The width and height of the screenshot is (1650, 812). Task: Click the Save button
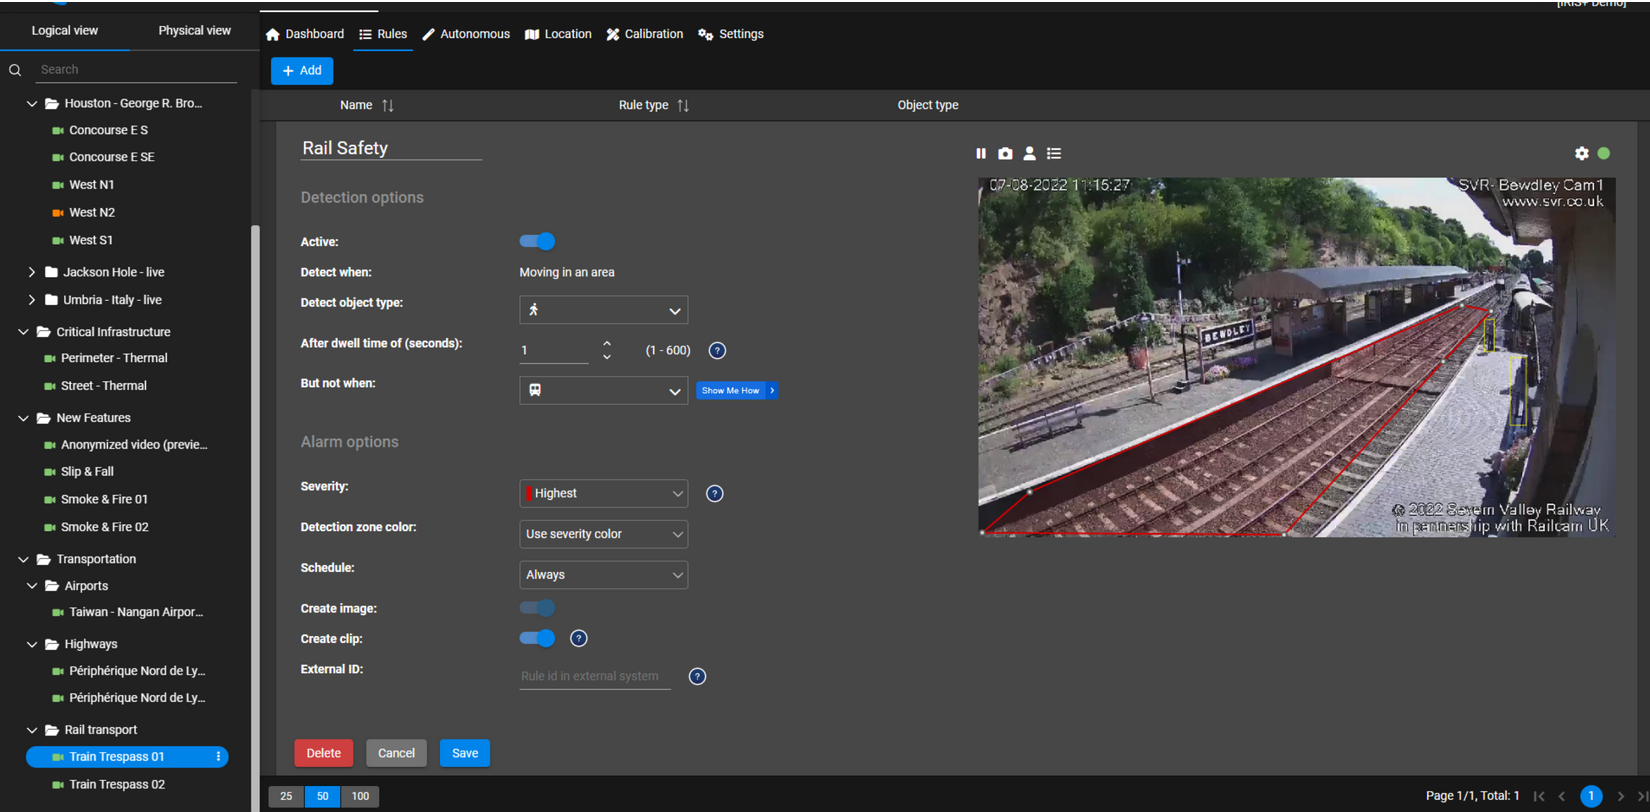[464, 753]
